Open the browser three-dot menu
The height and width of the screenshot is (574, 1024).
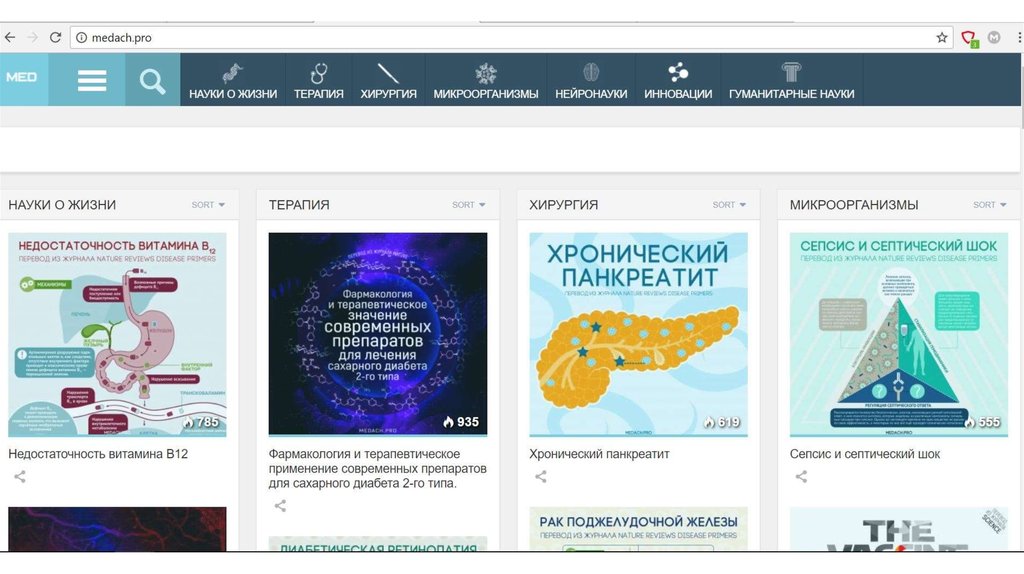click(1019, 38)
